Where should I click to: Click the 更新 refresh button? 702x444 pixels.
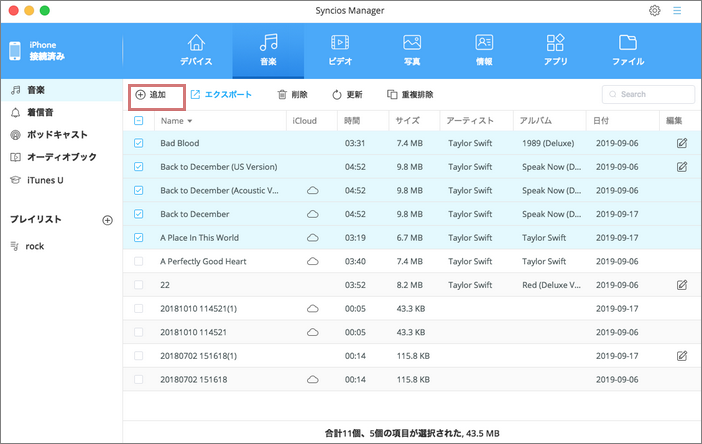click(347, 94)
